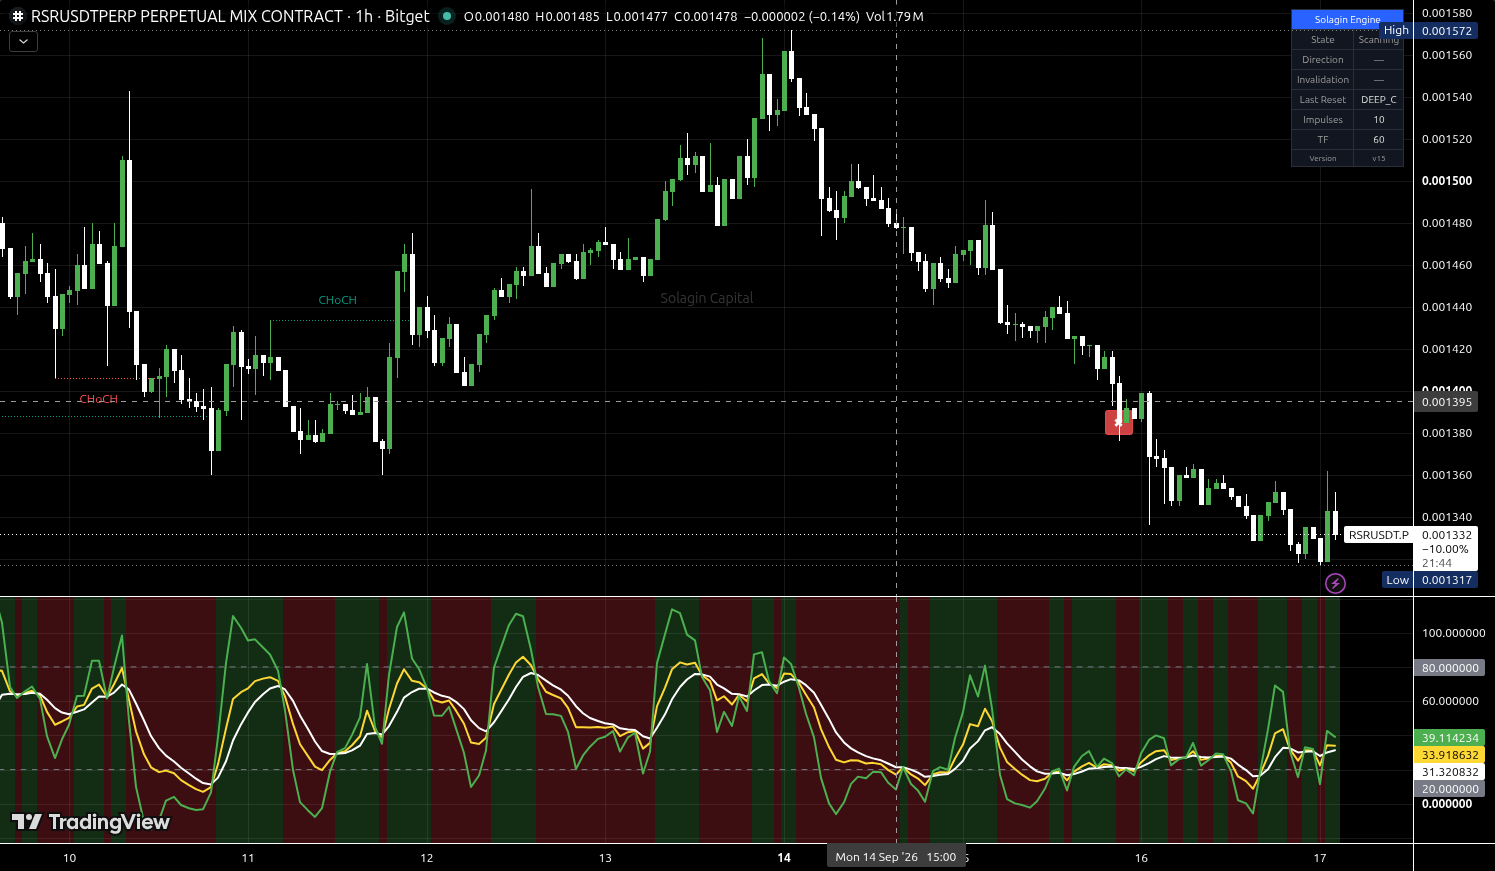Screen dimensions: 1495x871
Task: Click the High price label 0.001572
Action: click(x=1447, y=31)
